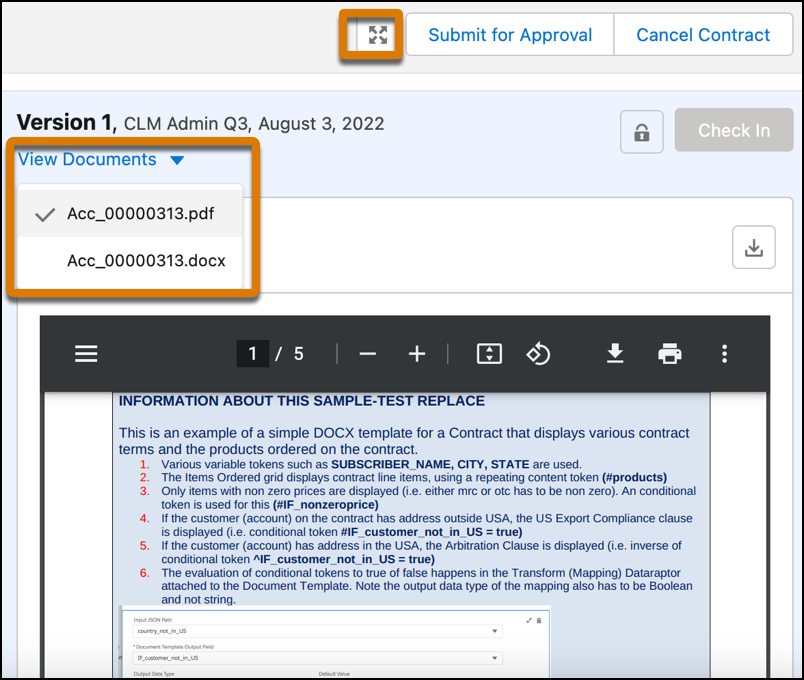804x680 pixels.
Task: Click the View Documents dropdown arrow
Action: (177, 161)
